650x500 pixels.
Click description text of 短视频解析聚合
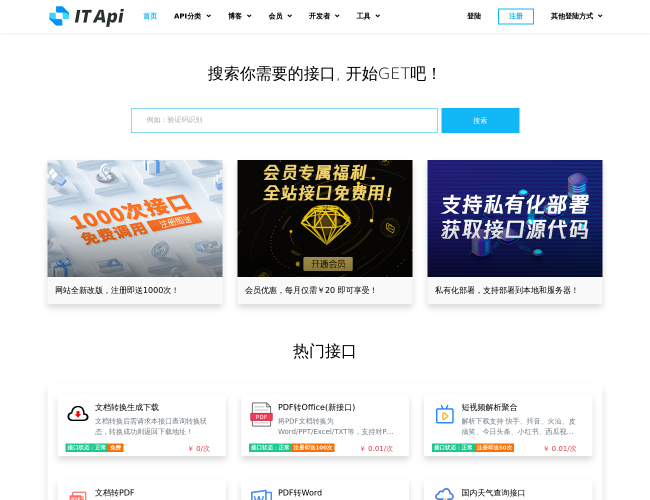518,426
